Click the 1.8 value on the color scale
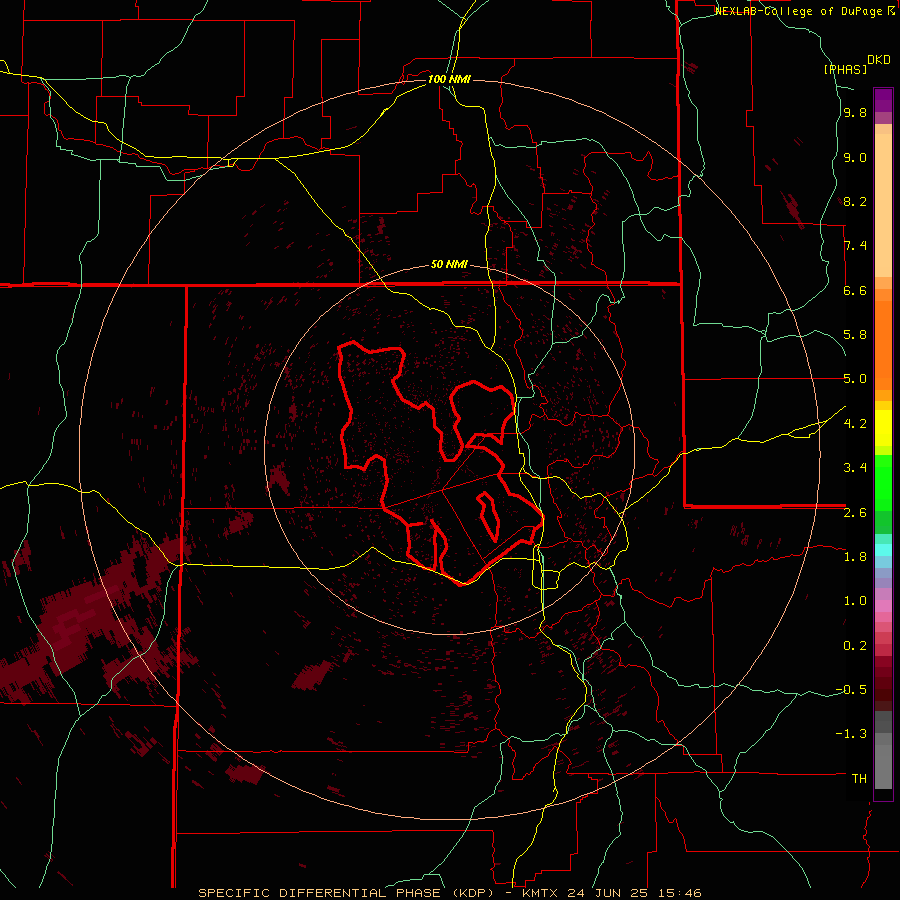Image resolution: width=900 pixels, height=900 pixels. (855, 557)
